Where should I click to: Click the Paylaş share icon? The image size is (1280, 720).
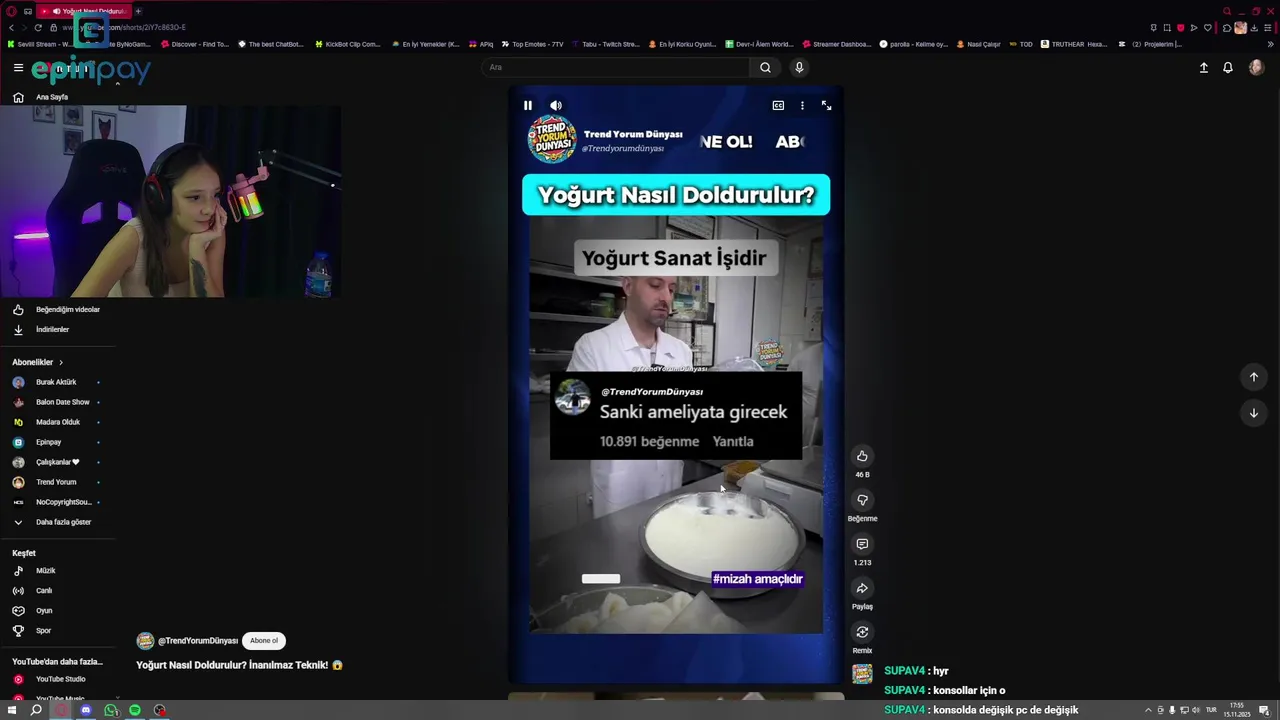coord(862,588)
